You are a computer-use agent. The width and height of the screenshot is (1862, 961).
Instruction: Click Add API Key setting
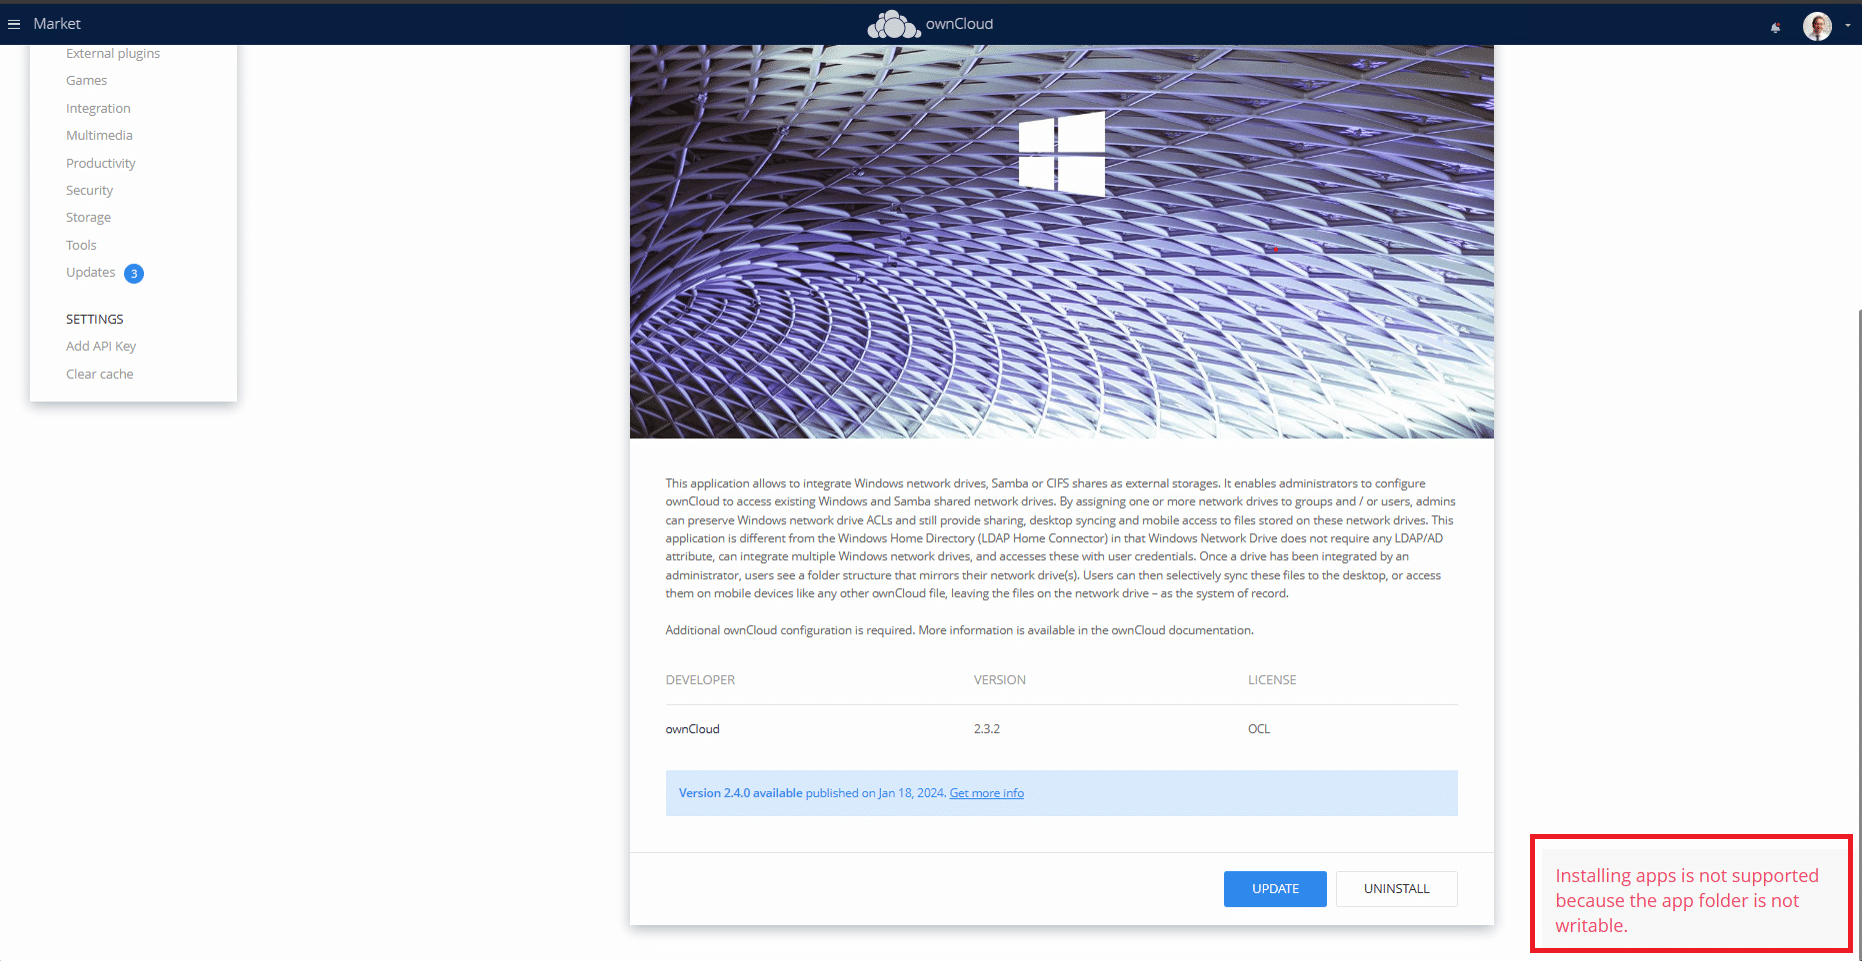tap(101, 346)
